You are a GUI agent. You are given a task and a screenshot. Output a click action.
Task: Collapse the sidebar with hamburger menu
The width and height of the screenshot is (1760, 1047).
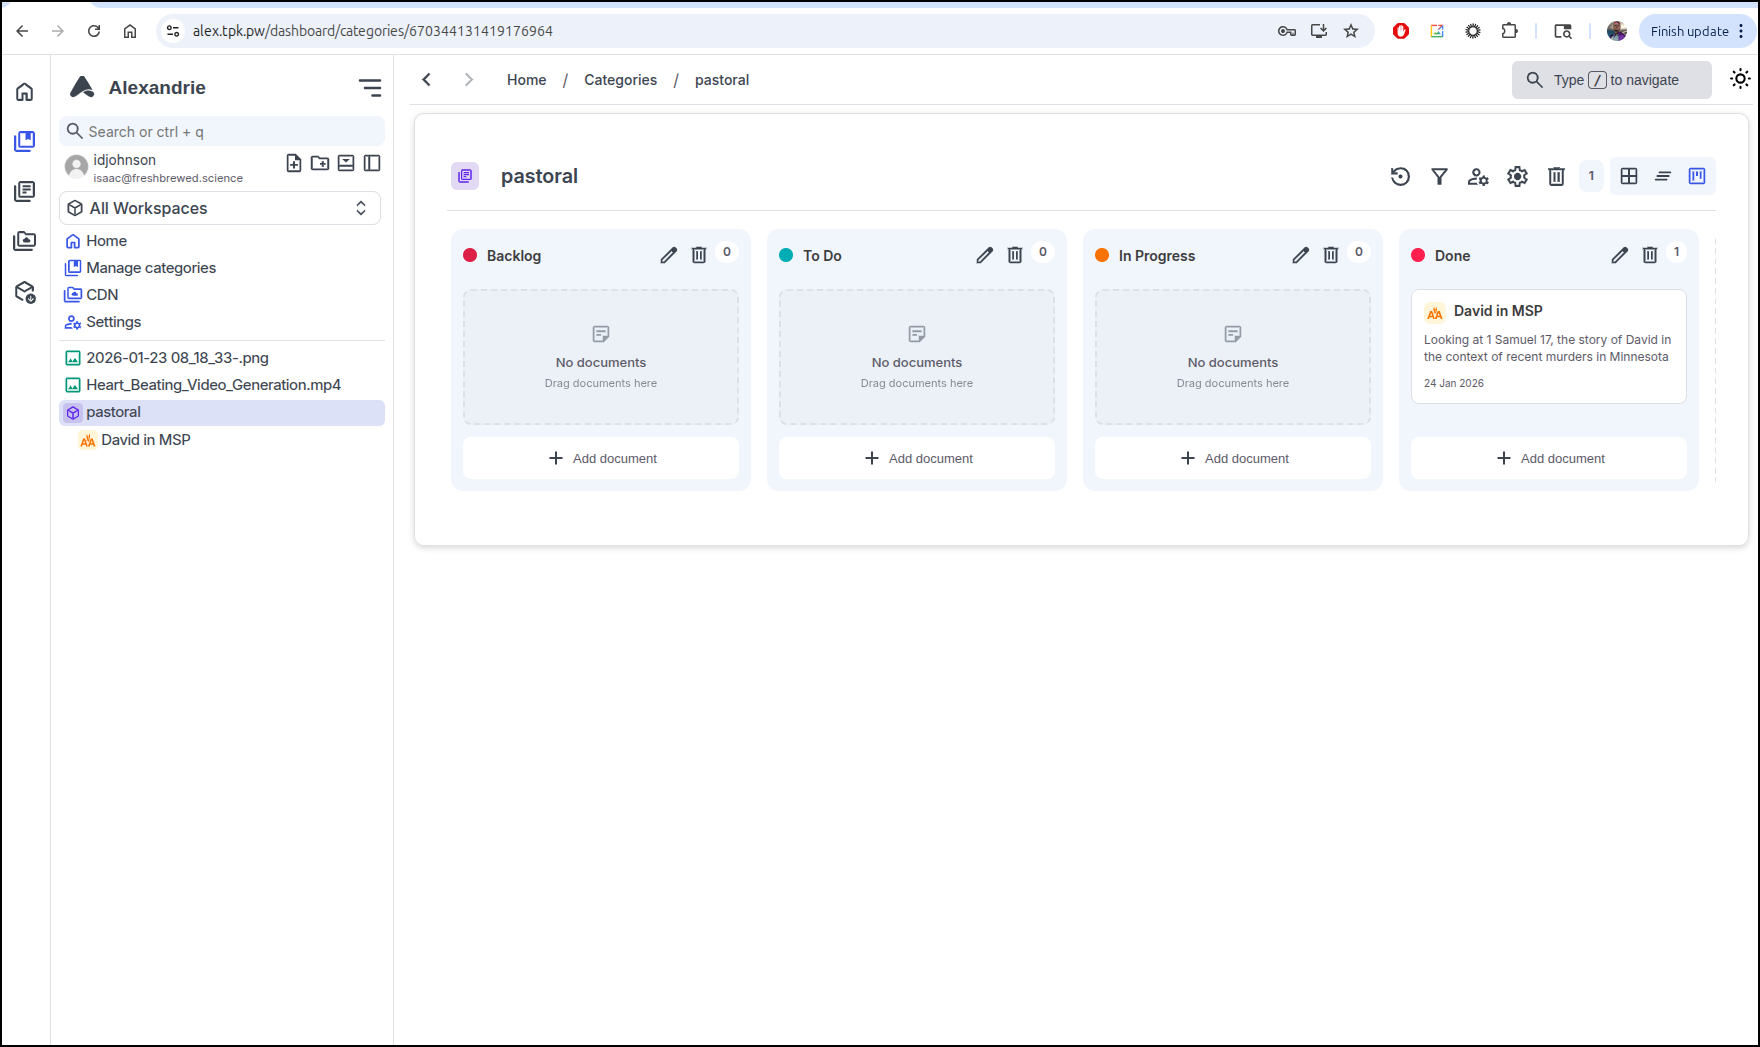[x=370, y=88]
